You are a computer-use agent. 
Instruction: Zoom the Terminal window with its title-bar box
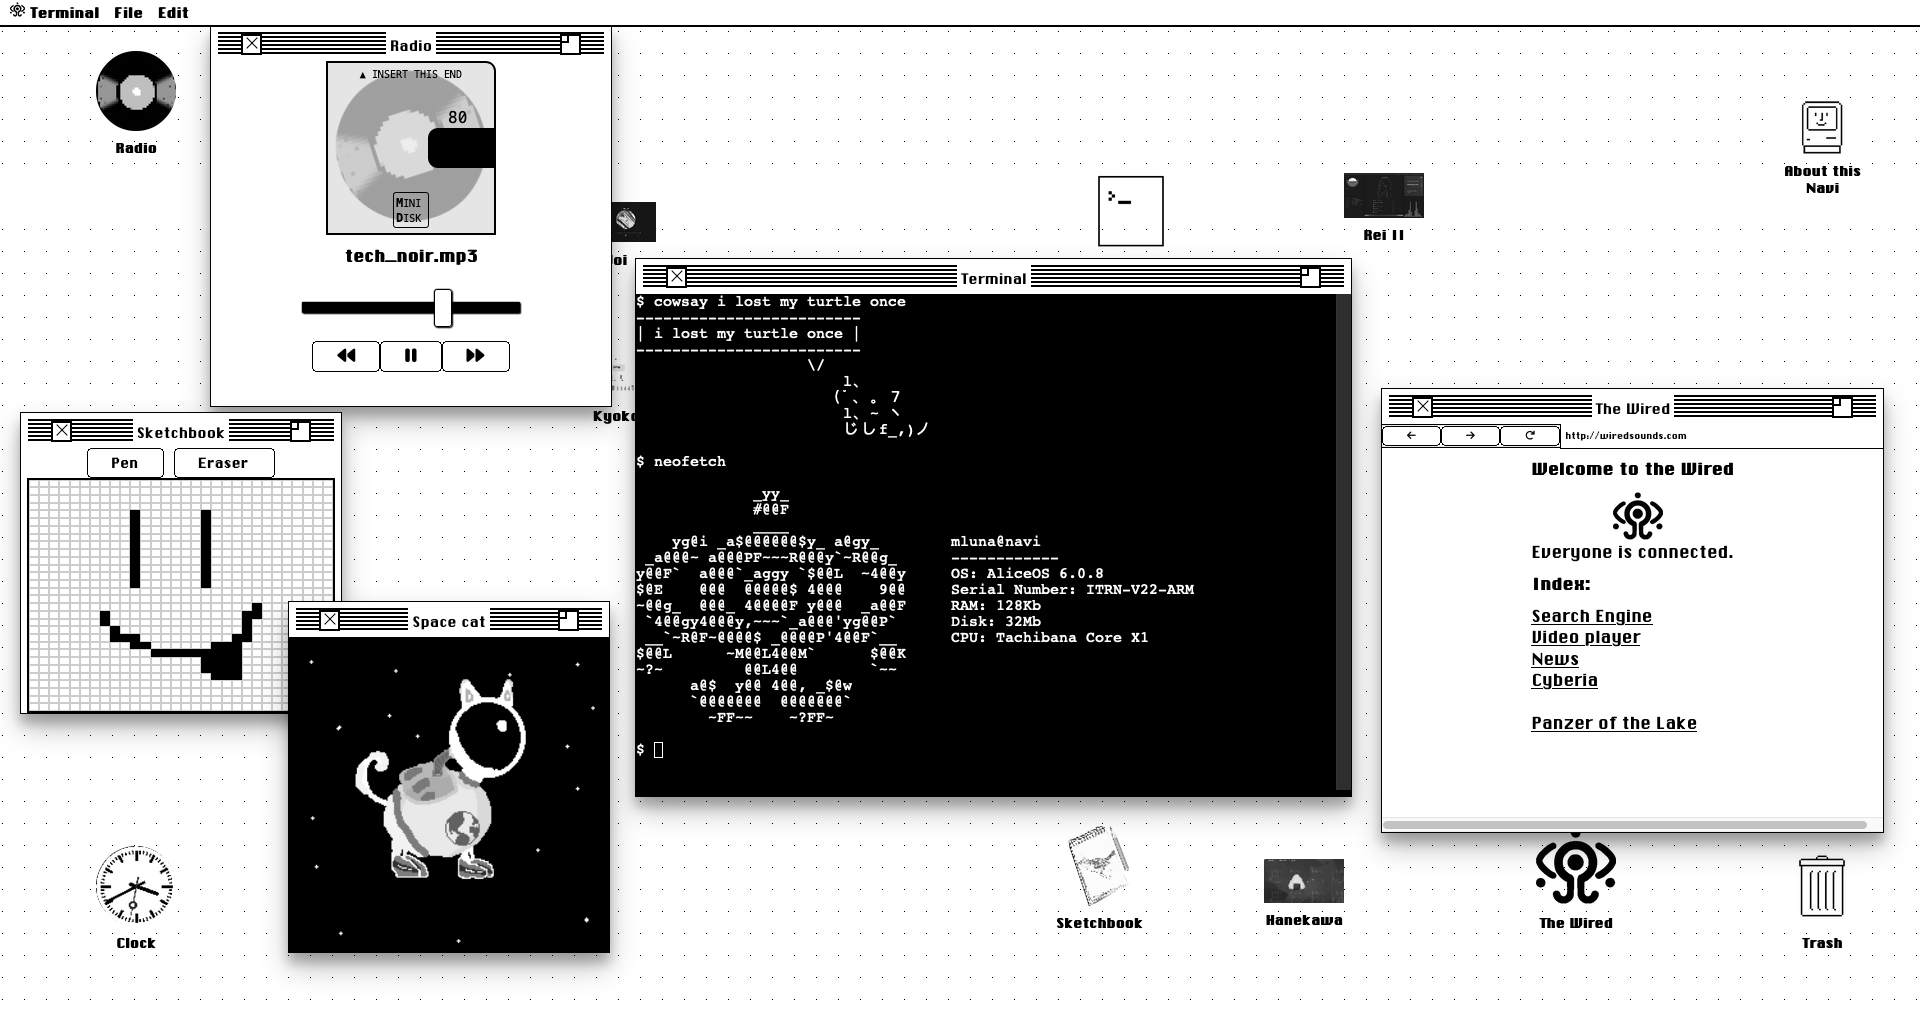[1310, 277]
